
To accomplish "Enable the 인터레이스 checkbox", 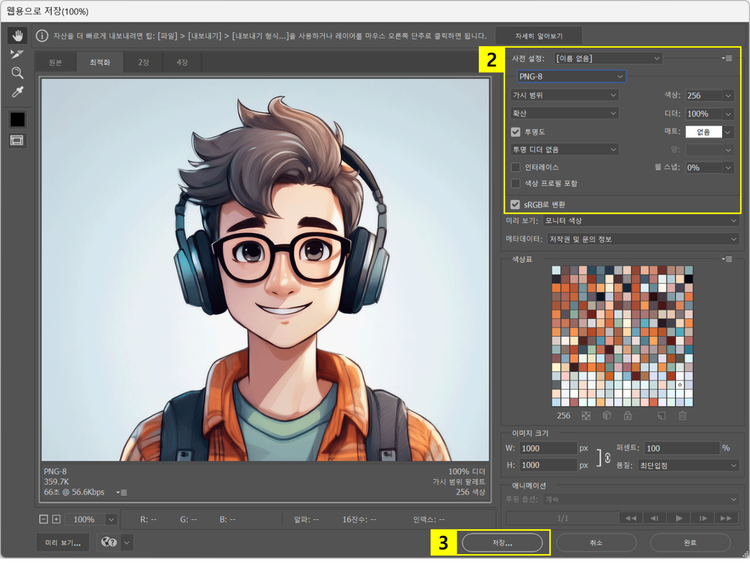I will (x=516, y=167).
